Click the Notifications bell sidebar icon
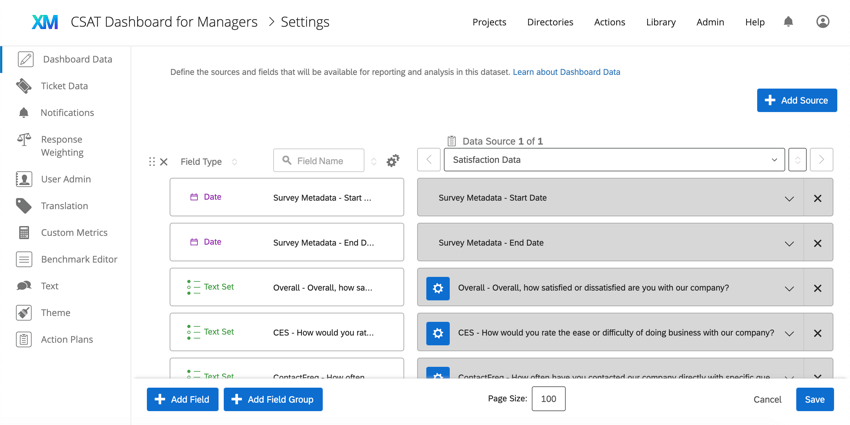The height and width of the screenshot is (425, 850). [23, 113]
